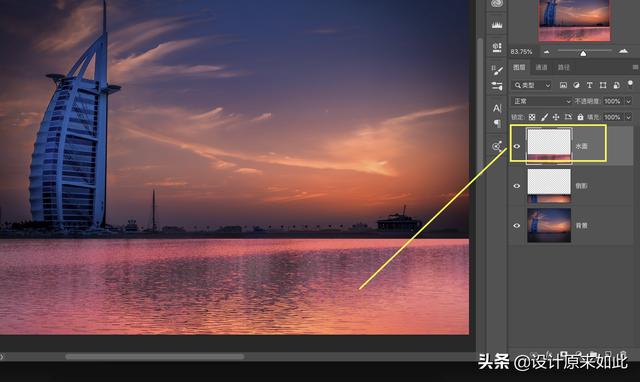Expand the opacity 100% dropdown arrow
The image size is (640, 382).
coord(629,101)
